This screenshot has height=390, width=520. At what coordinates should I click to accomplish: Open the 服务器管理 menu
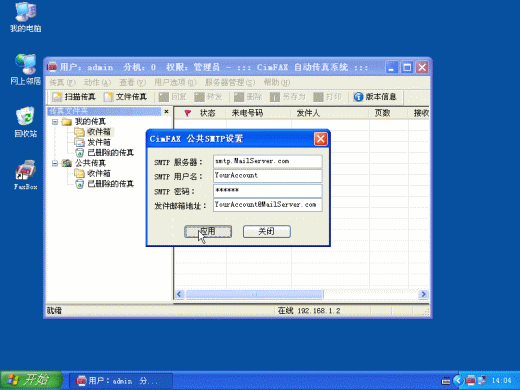coord(230,82)
